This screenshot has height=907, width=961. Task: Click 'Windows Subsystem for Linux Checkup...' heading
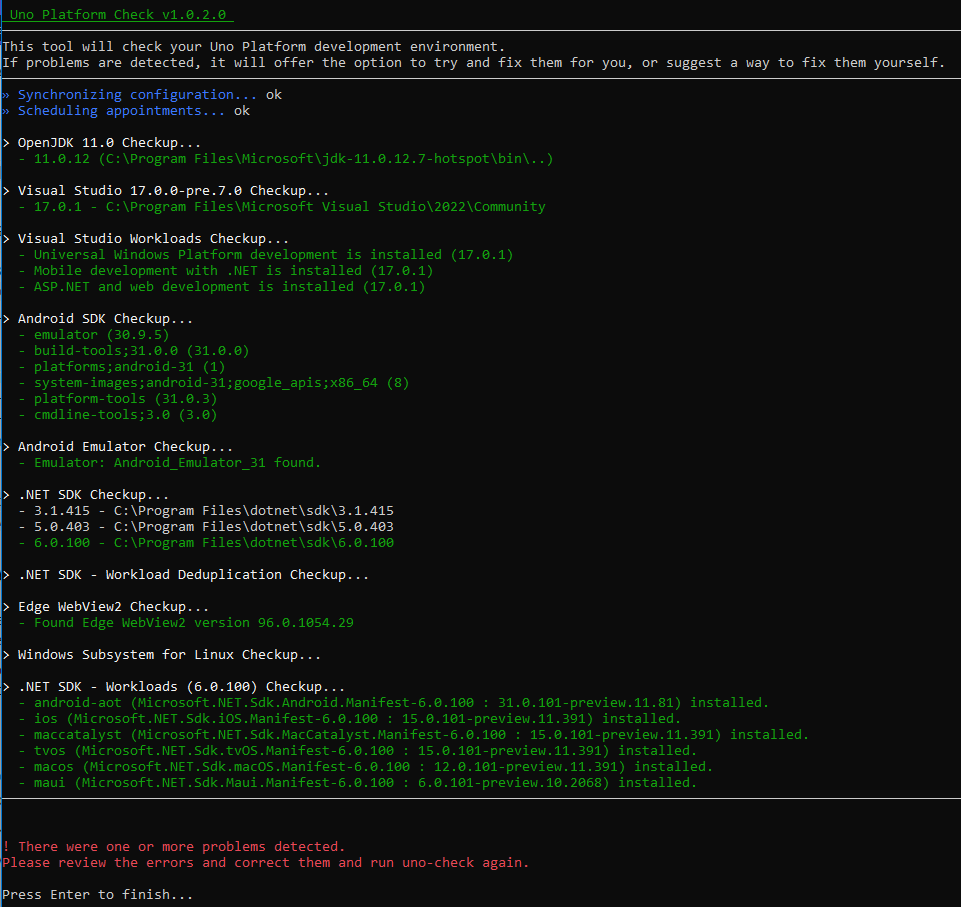(x=162, y=653)
